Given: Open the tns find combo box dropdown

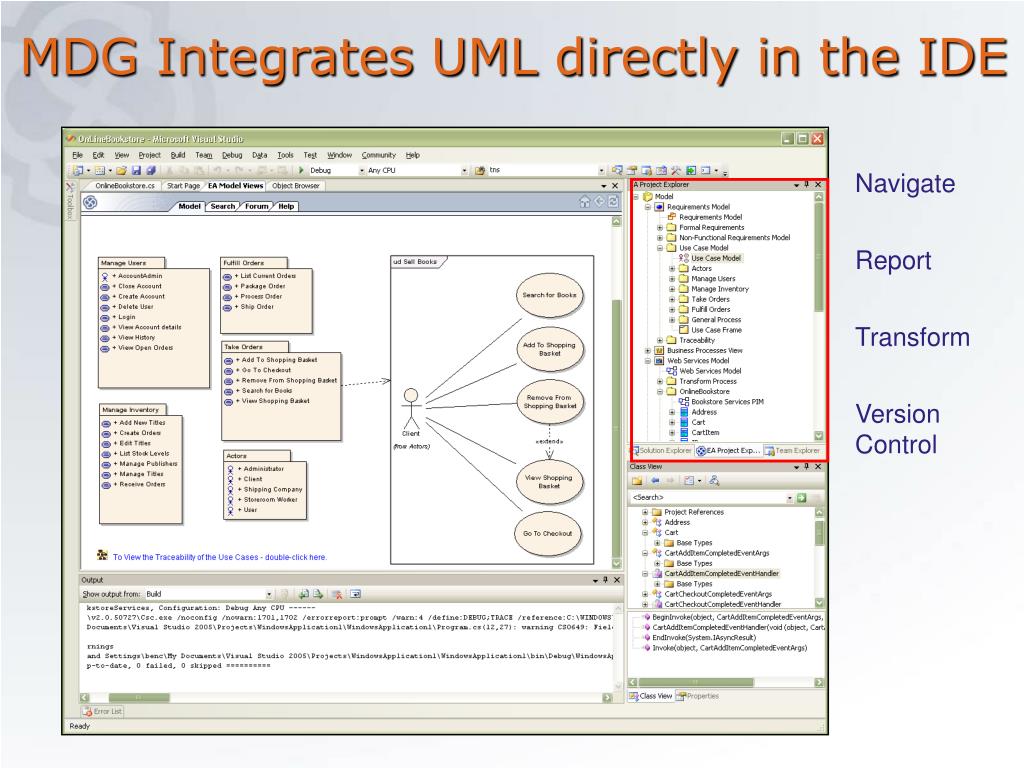Looking at the screenshot, I should (601, 170).
